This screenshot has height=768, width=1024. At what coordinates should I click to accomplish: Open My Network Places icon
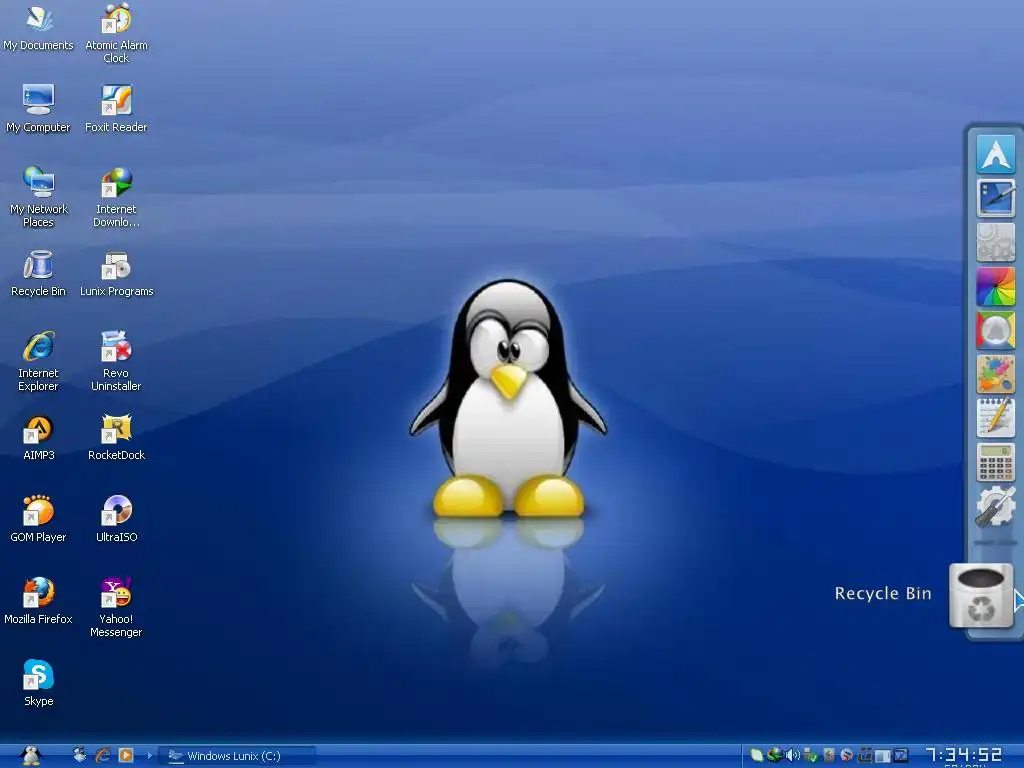click(39, 197)
